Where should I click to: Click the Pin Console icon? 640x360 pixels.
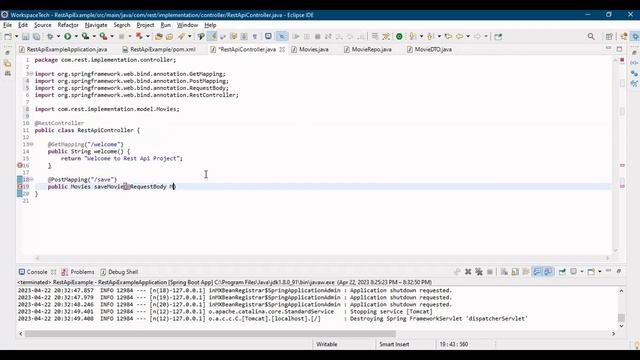click(562, 272)
